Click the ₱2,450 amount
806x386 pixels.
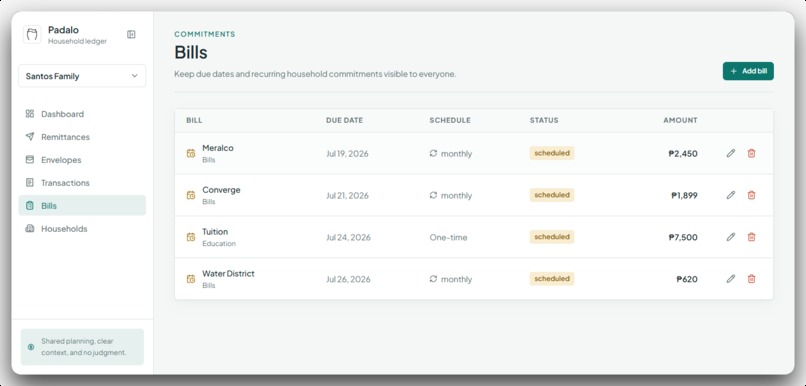point(683,154)
